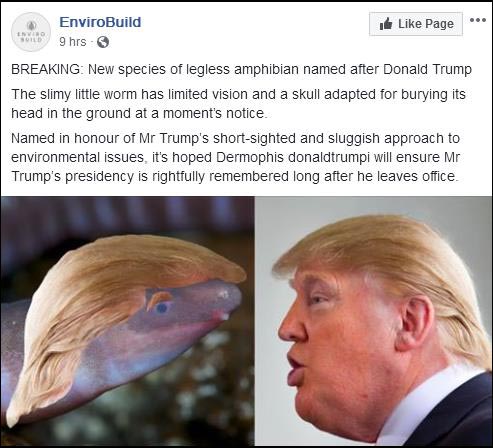Click Trump's ear in the right photo
493x448 pixels.
point(413,322)
